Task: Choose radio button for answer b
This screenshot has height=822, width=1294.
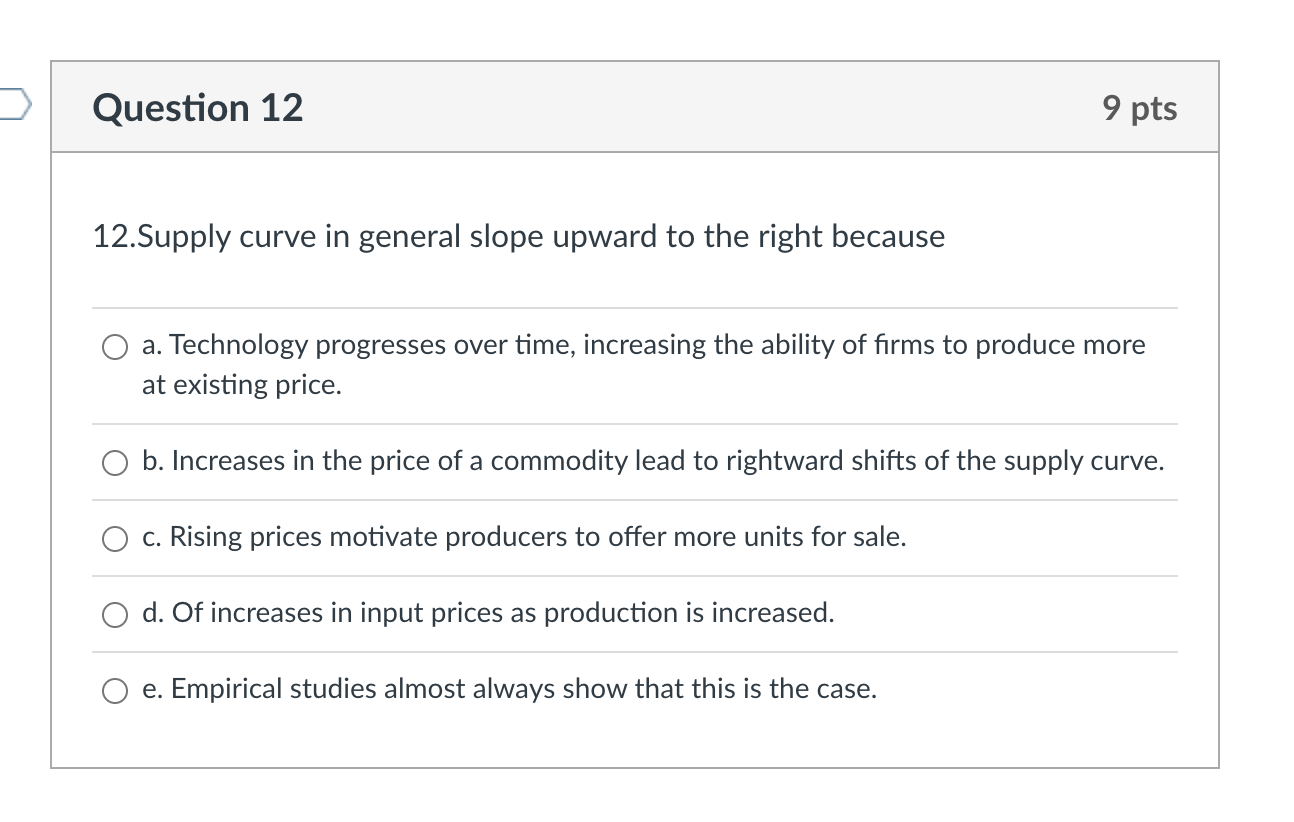Action: click(x=115, y=463)
